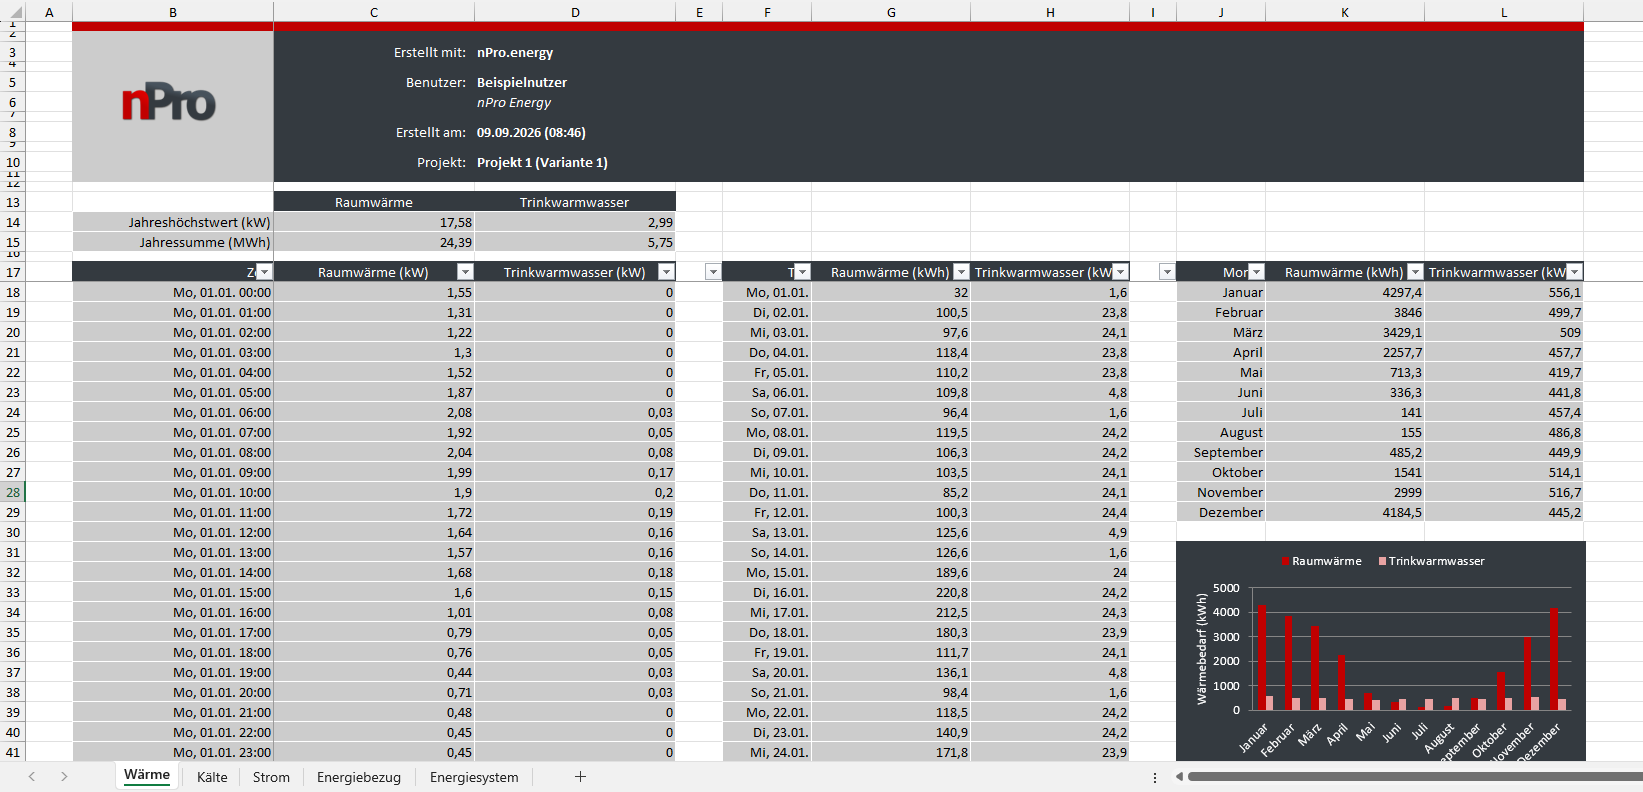1643x792 pixels.
Task: Select column header D
Action: point(575,12)
